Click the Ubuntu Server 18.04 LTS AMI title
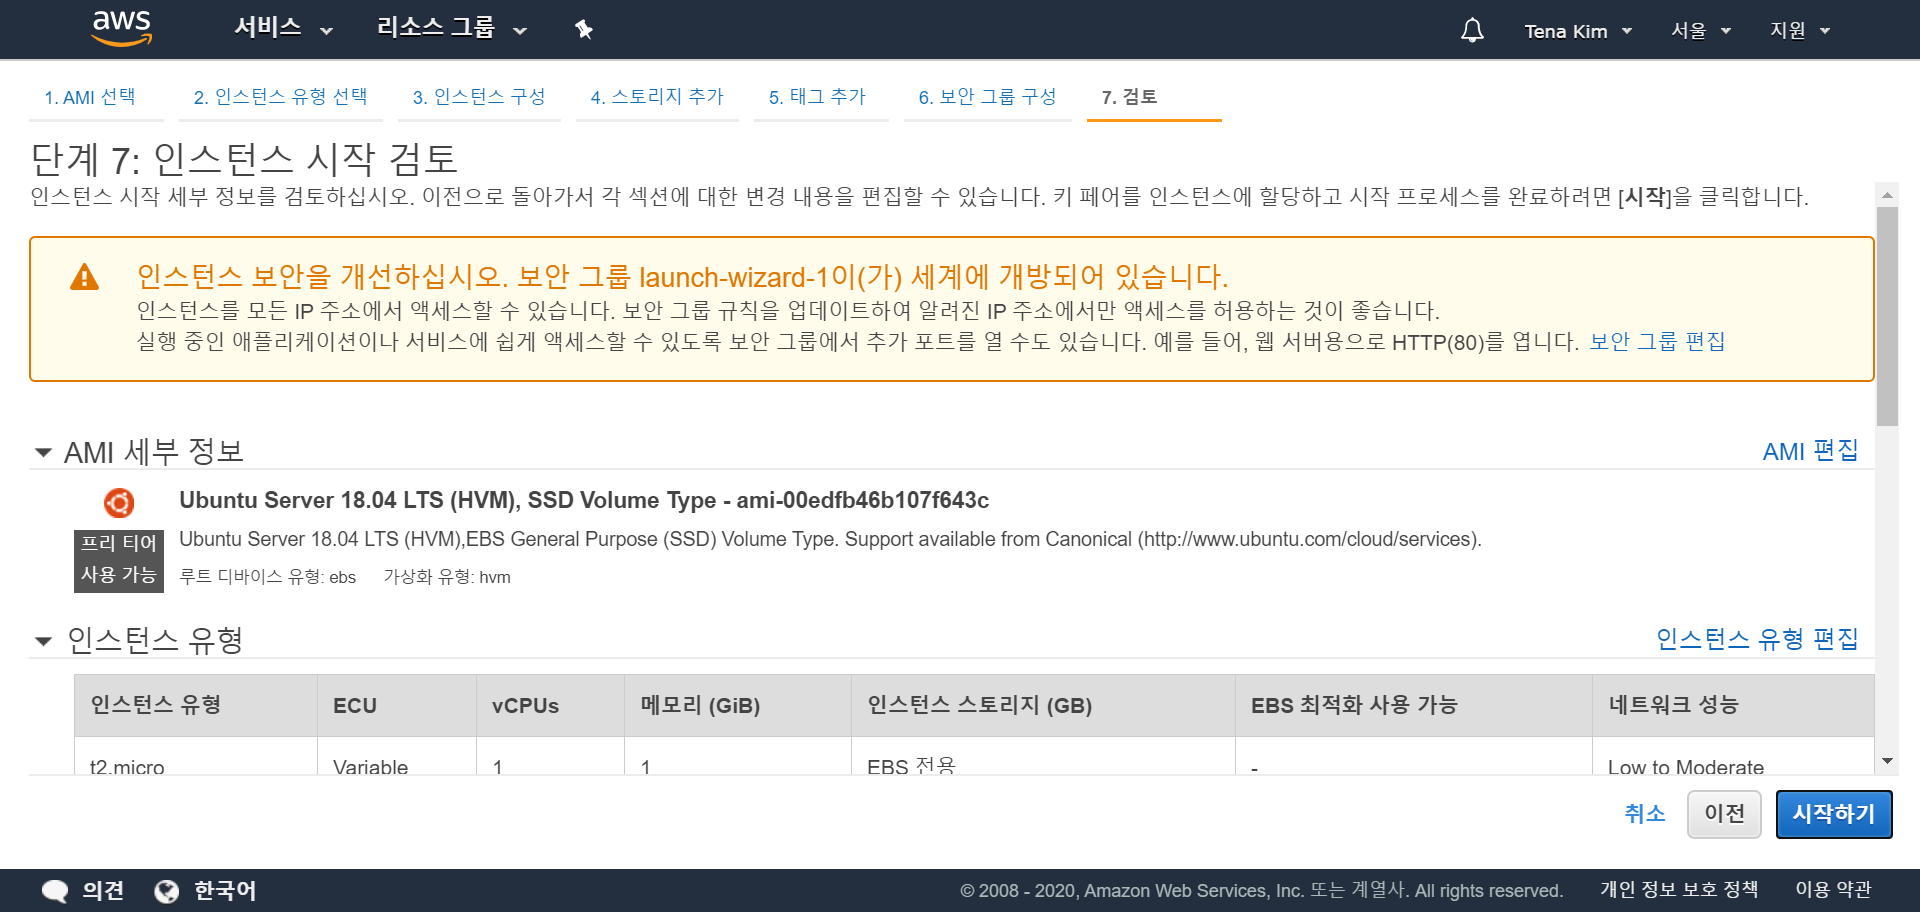The image size is (1920, 912). (584, 500)
